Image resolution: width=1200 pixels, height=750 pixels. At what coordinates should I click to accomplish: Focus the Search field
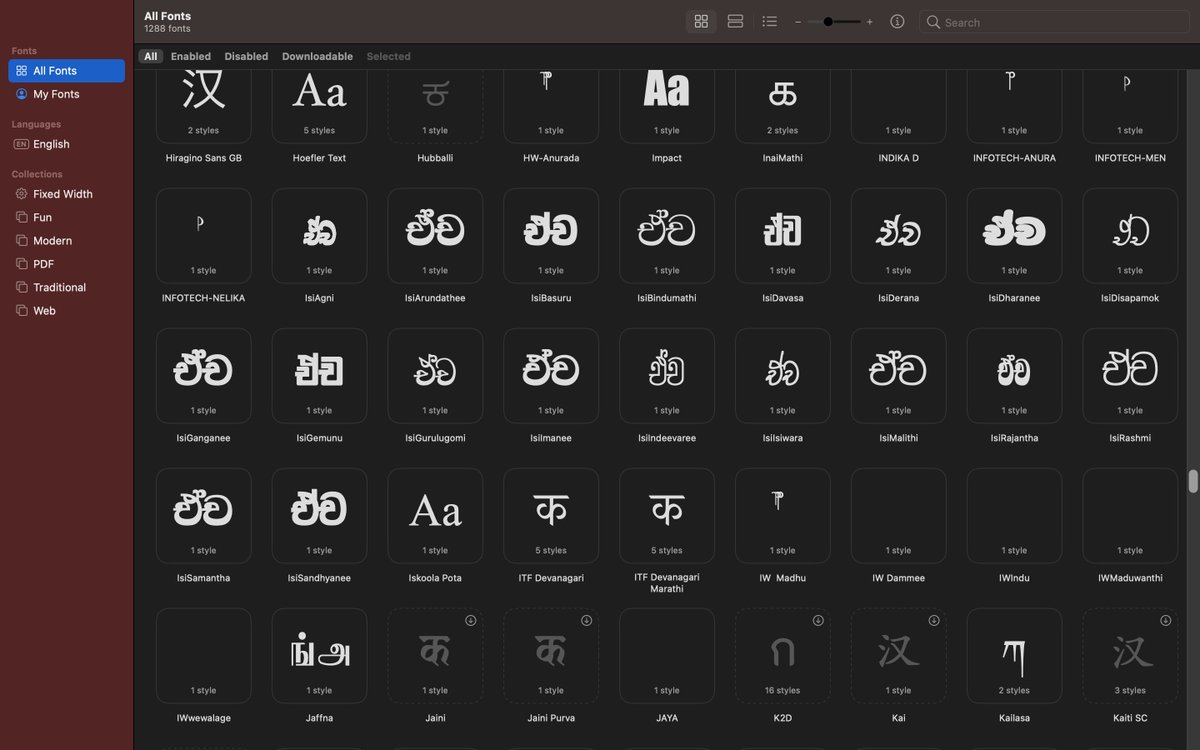1054,22
